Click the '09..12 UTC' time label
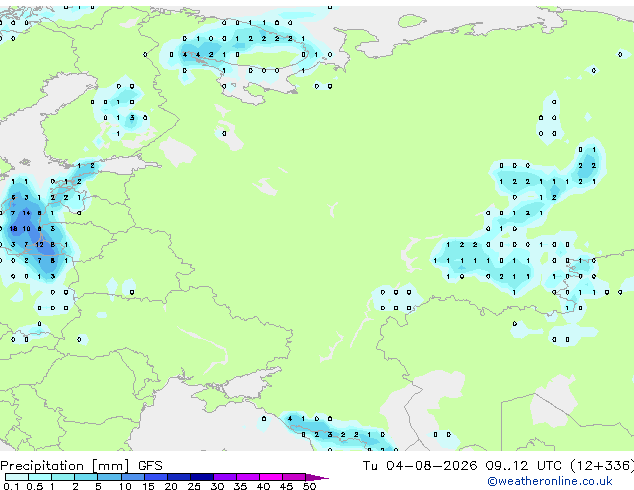Screen dimensions: 634x490 524,466
